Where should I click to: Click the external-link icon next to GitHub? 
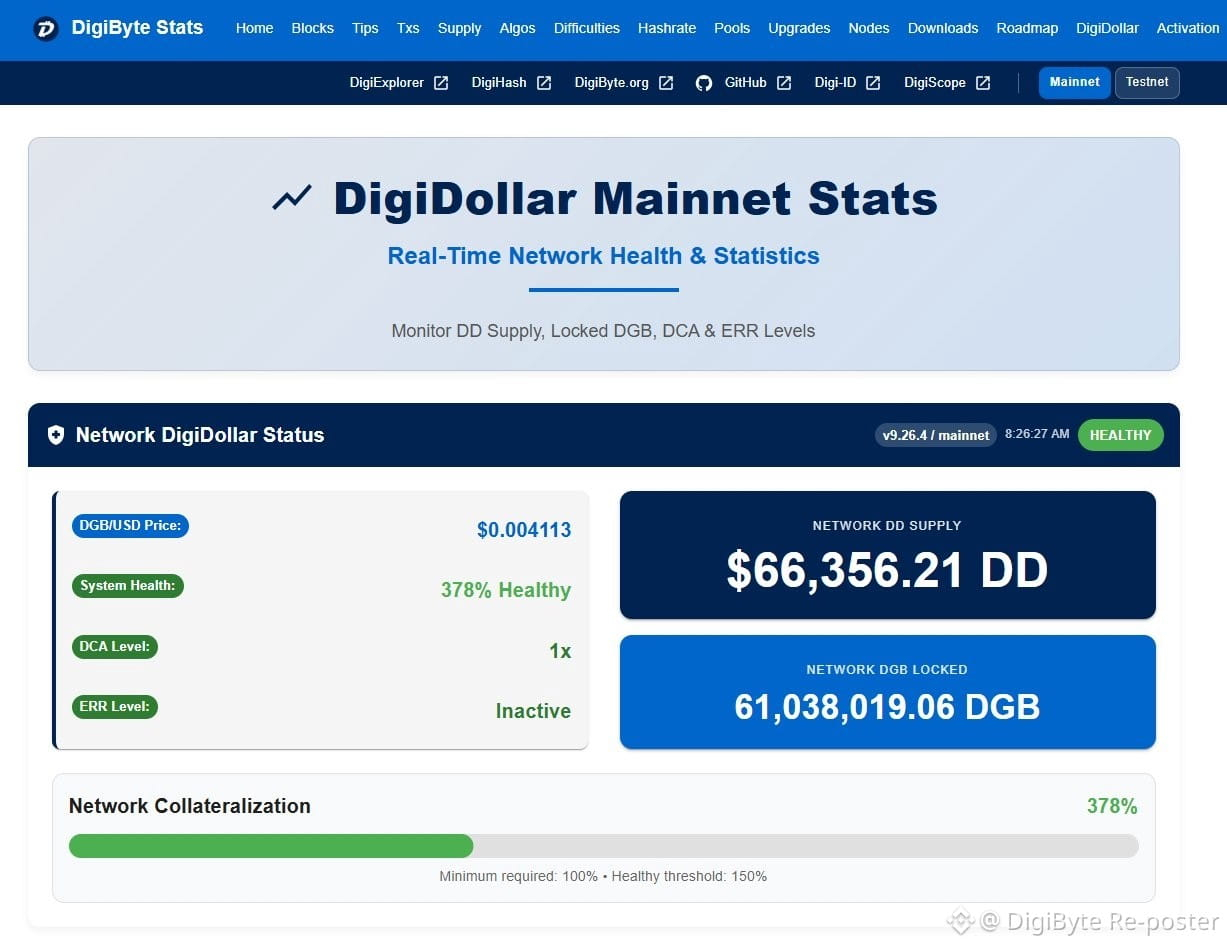coord(784,83)
